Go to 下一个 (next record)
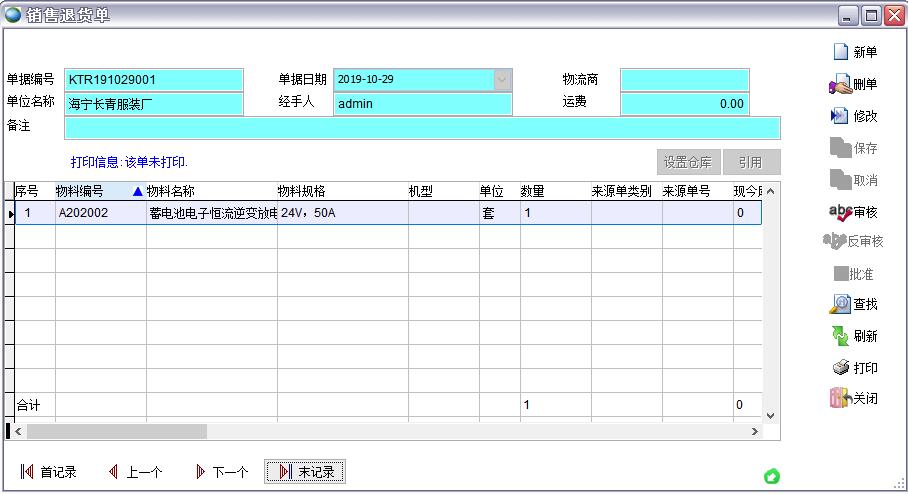 [x=220, y=472]
